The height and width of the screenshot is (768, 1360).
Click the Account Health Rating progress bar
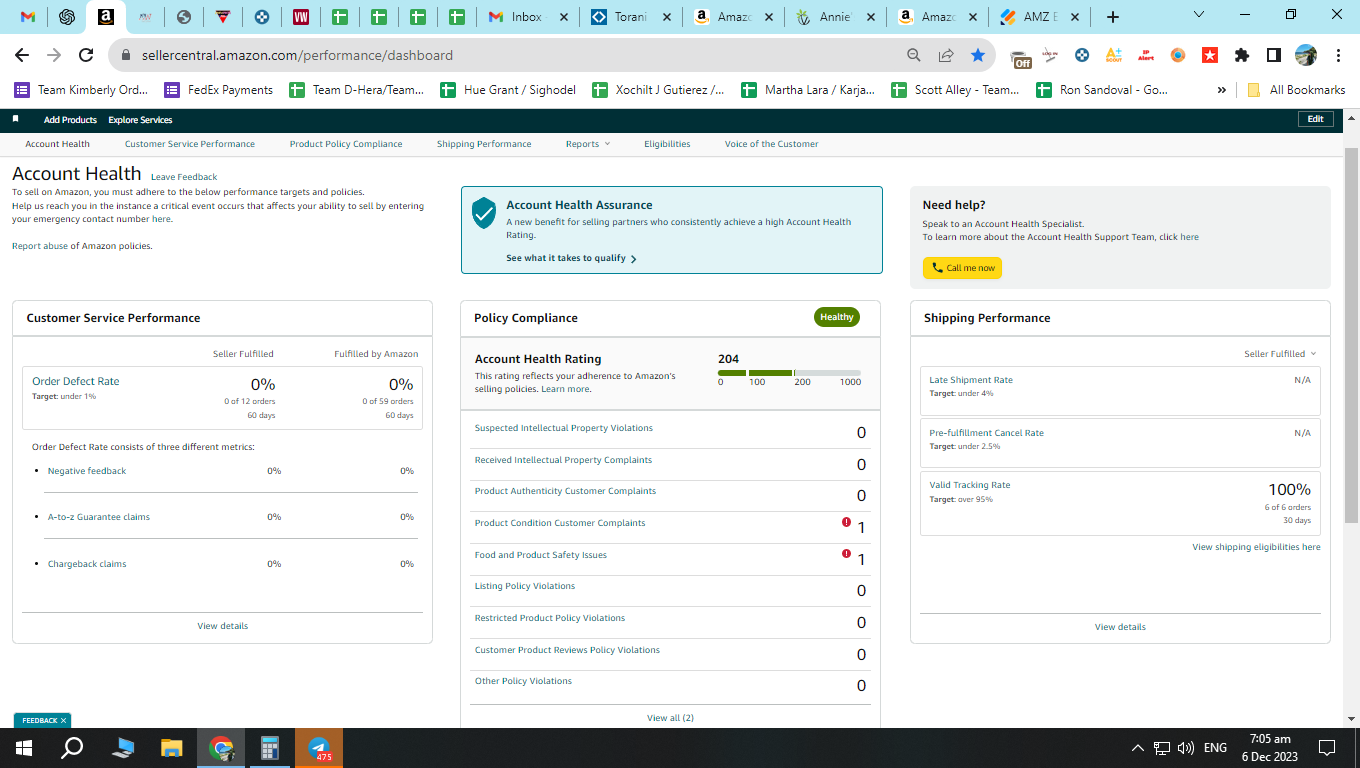click(x=789, y=373)
